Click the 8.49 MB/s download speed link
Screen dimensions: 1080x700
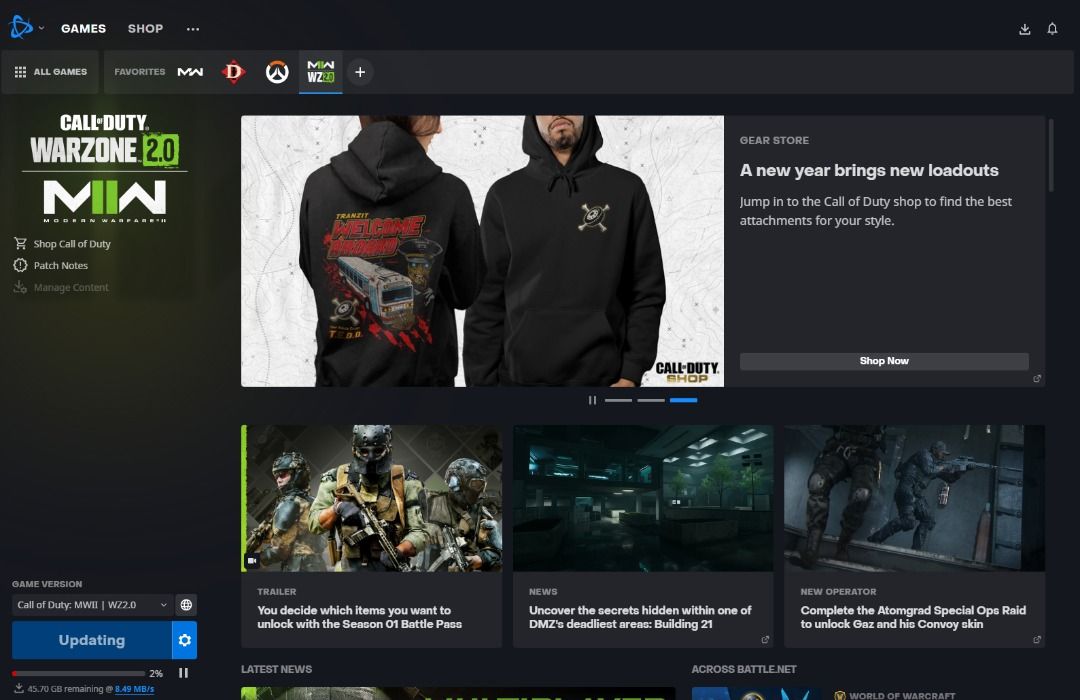click(134, 689)
